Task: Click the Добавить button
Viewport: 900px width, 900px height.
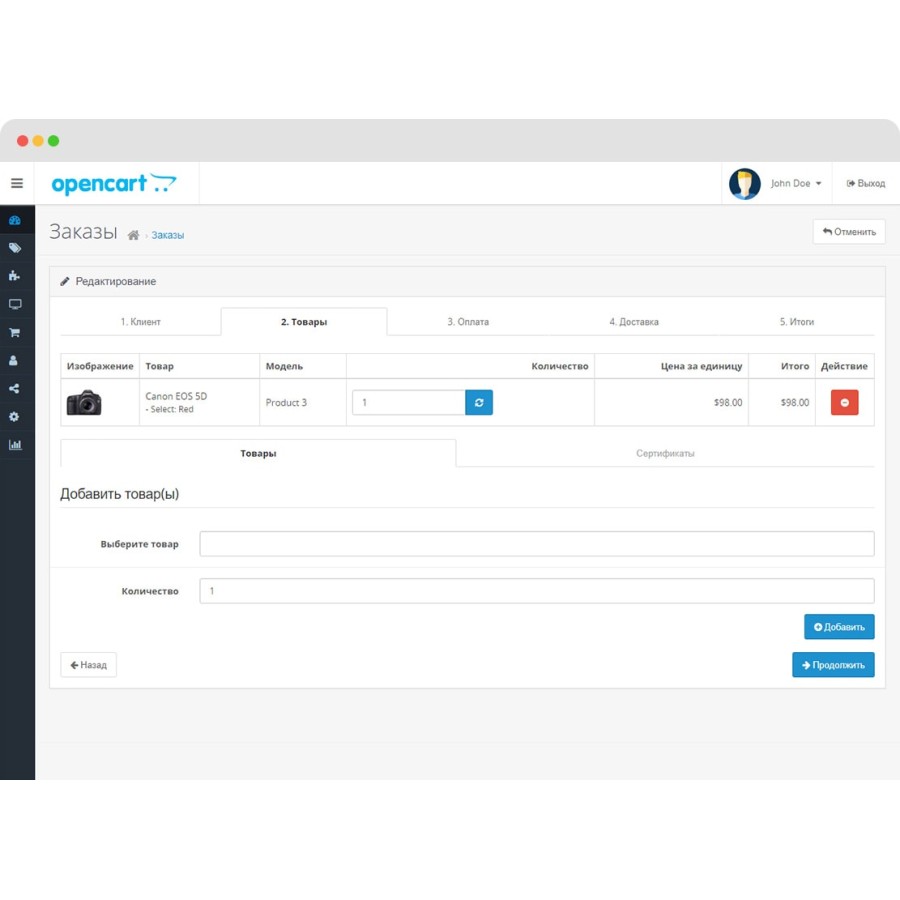Action: pos(839,627)
